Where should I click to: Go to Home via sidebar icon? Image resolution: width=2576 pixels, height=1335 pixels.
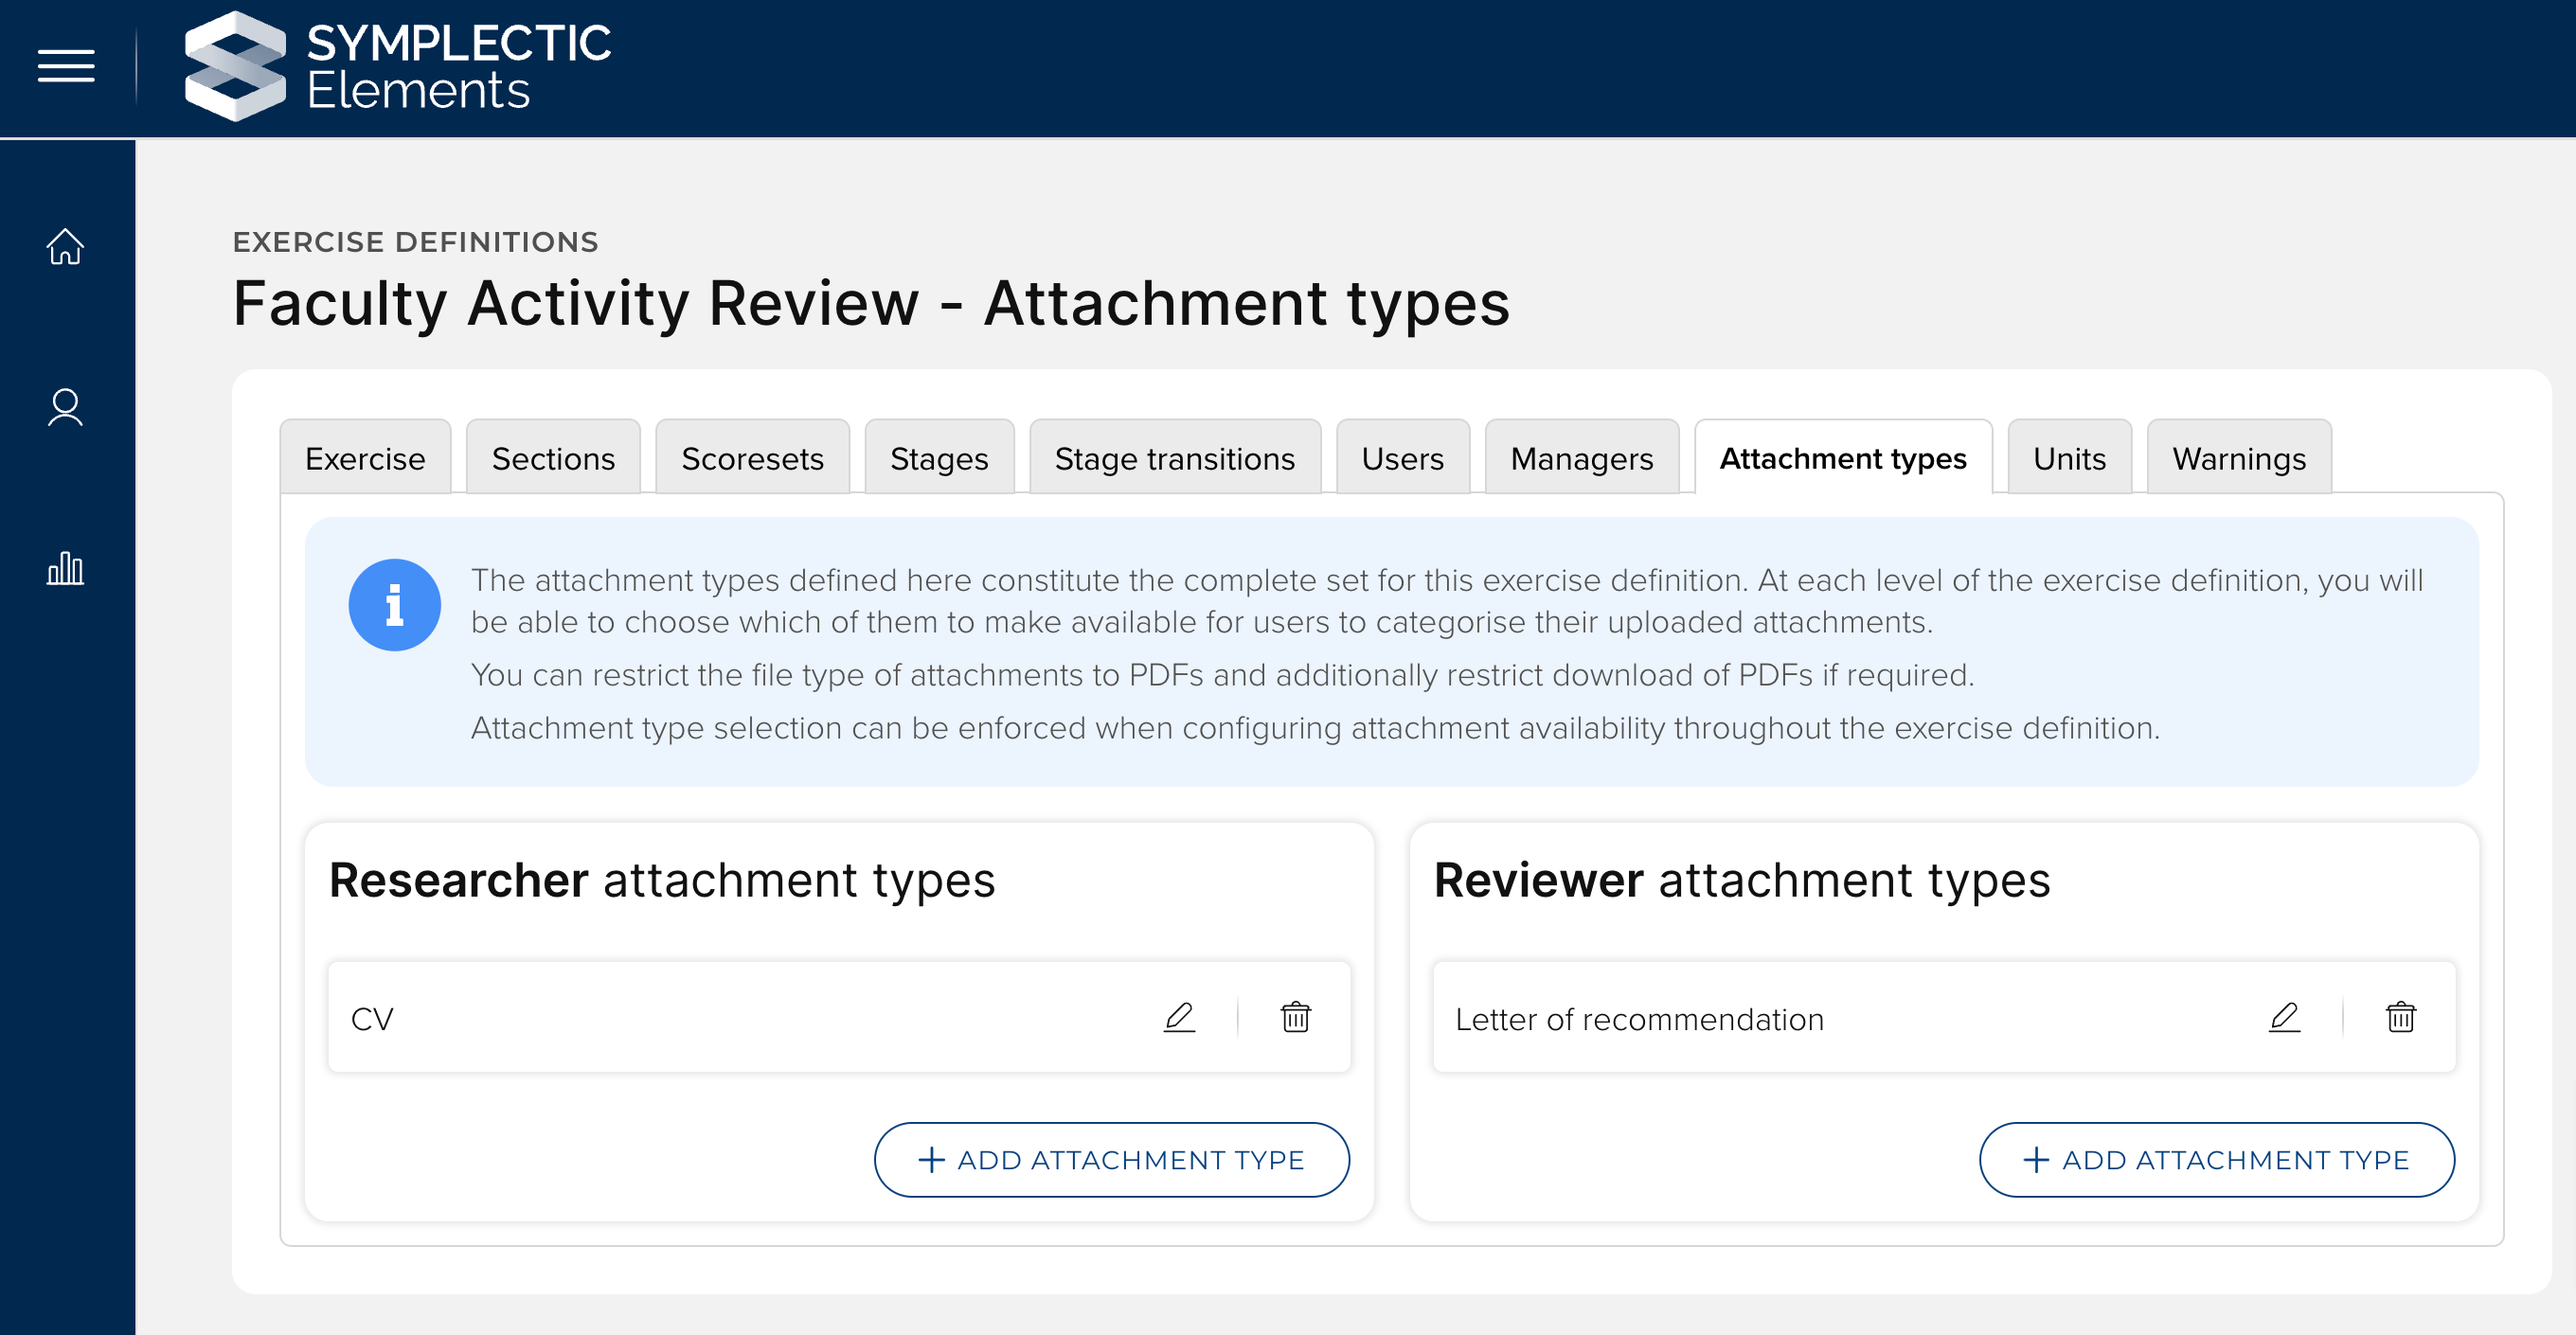66,246
